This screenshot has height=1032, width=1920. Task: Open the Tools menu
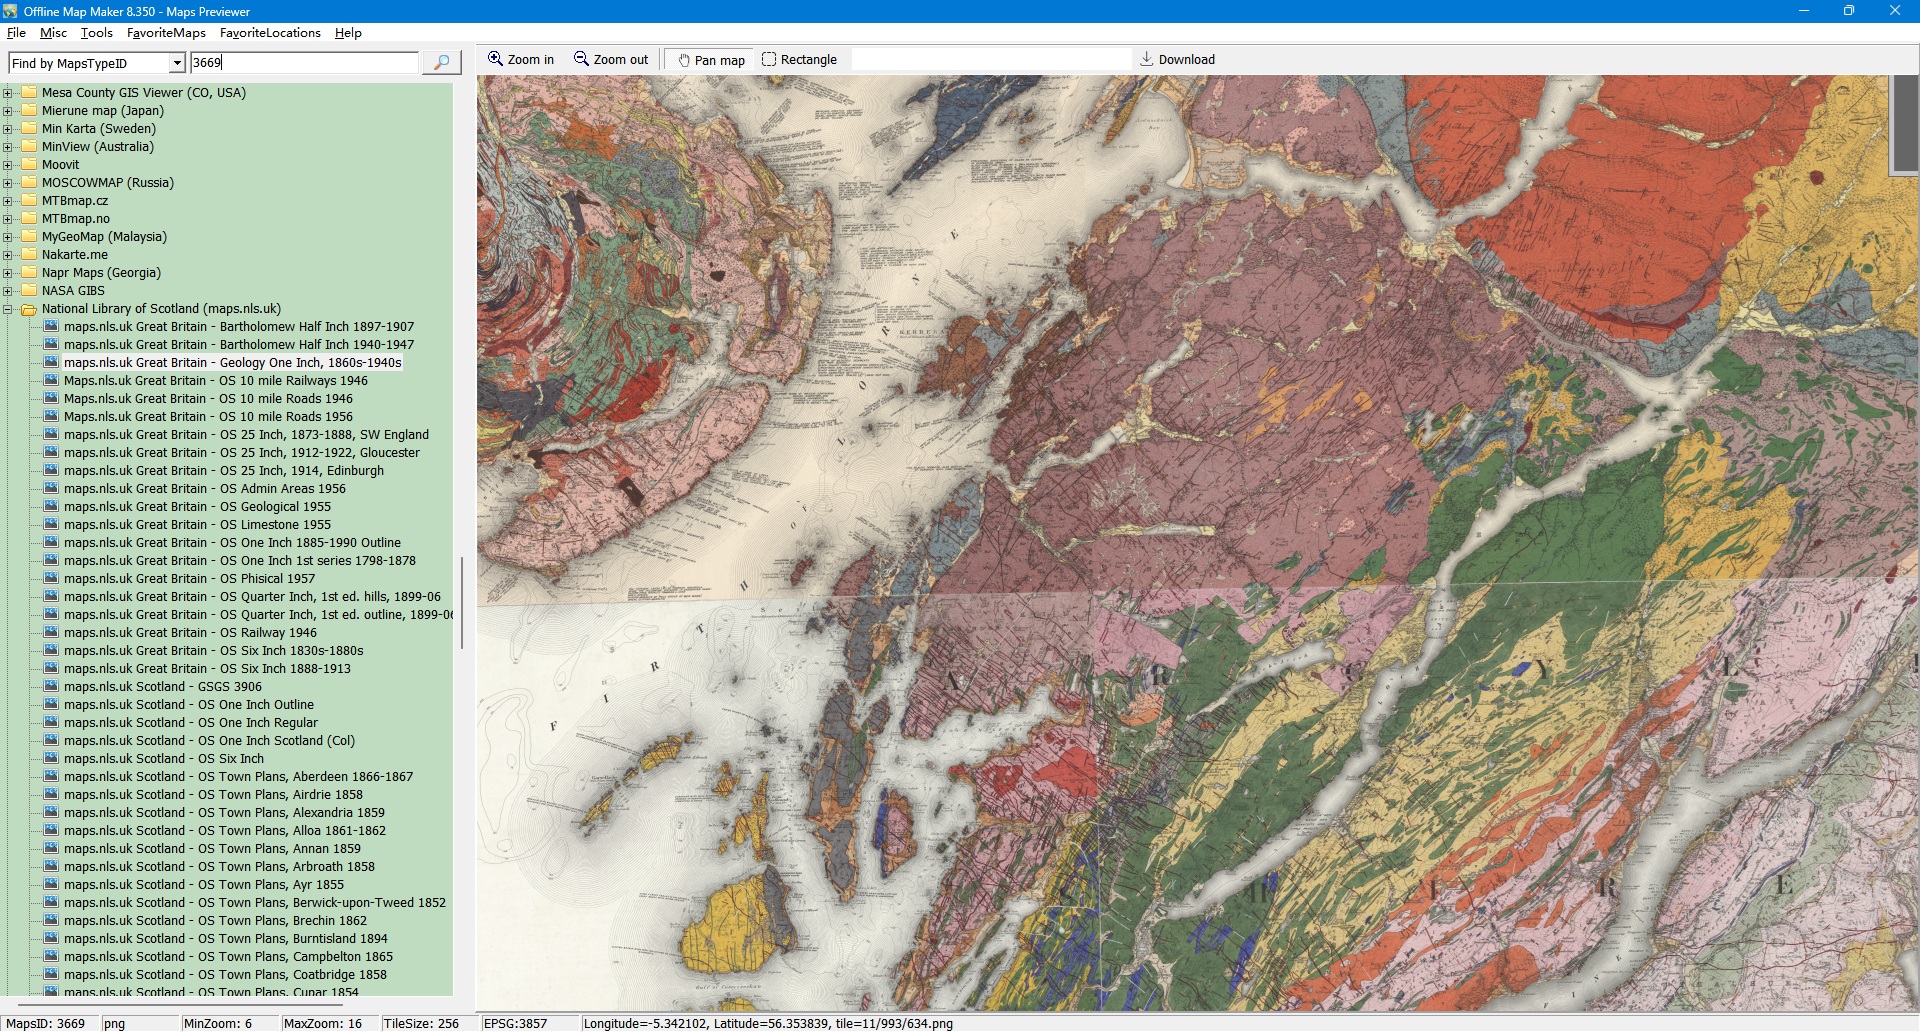click(x=96, y=33)
